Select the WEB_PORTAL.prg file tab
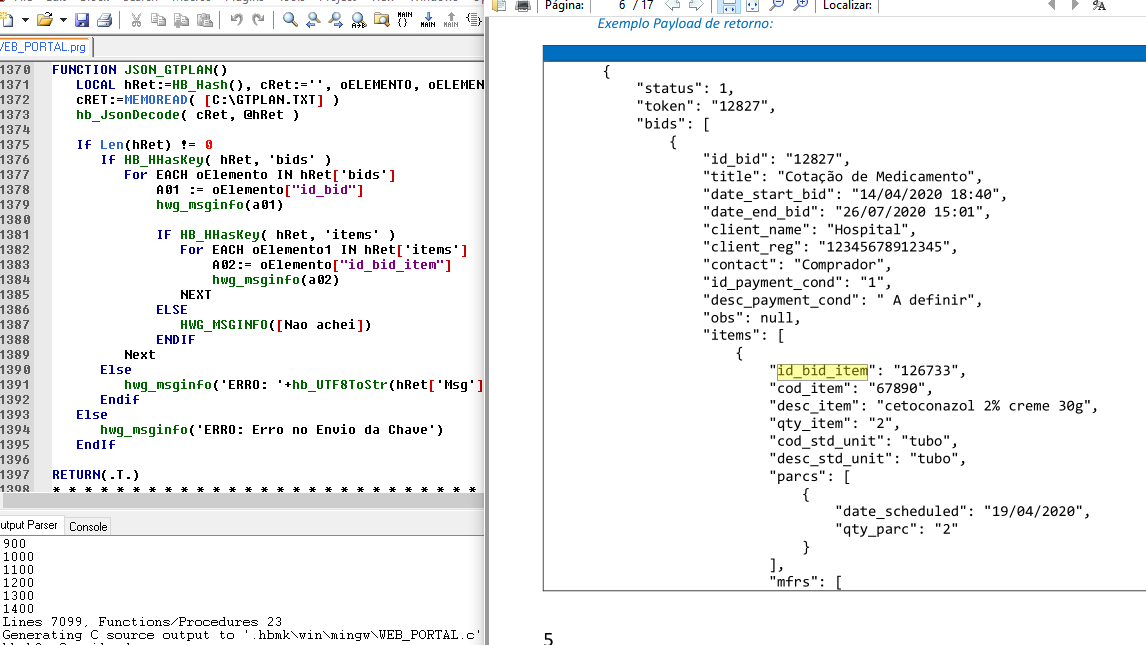 point(44,47)
